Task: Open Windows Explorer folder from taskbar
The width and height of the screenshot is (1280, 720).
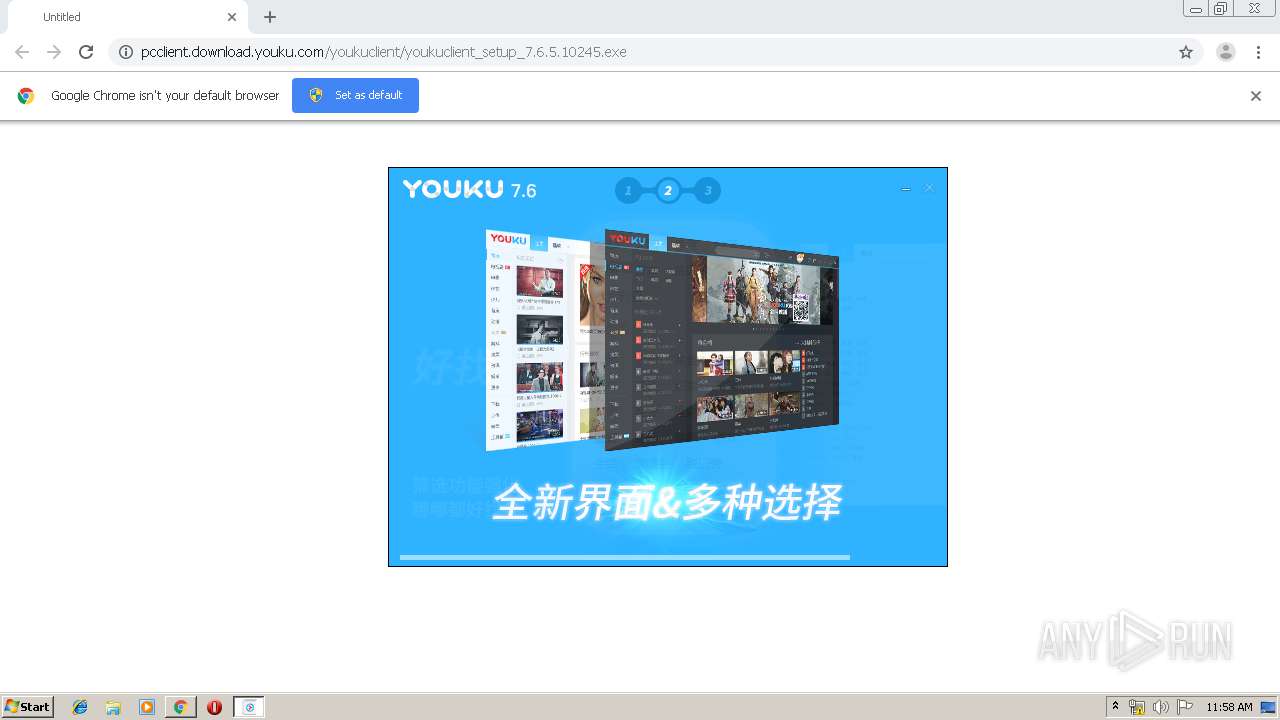Action: [113, 707]
